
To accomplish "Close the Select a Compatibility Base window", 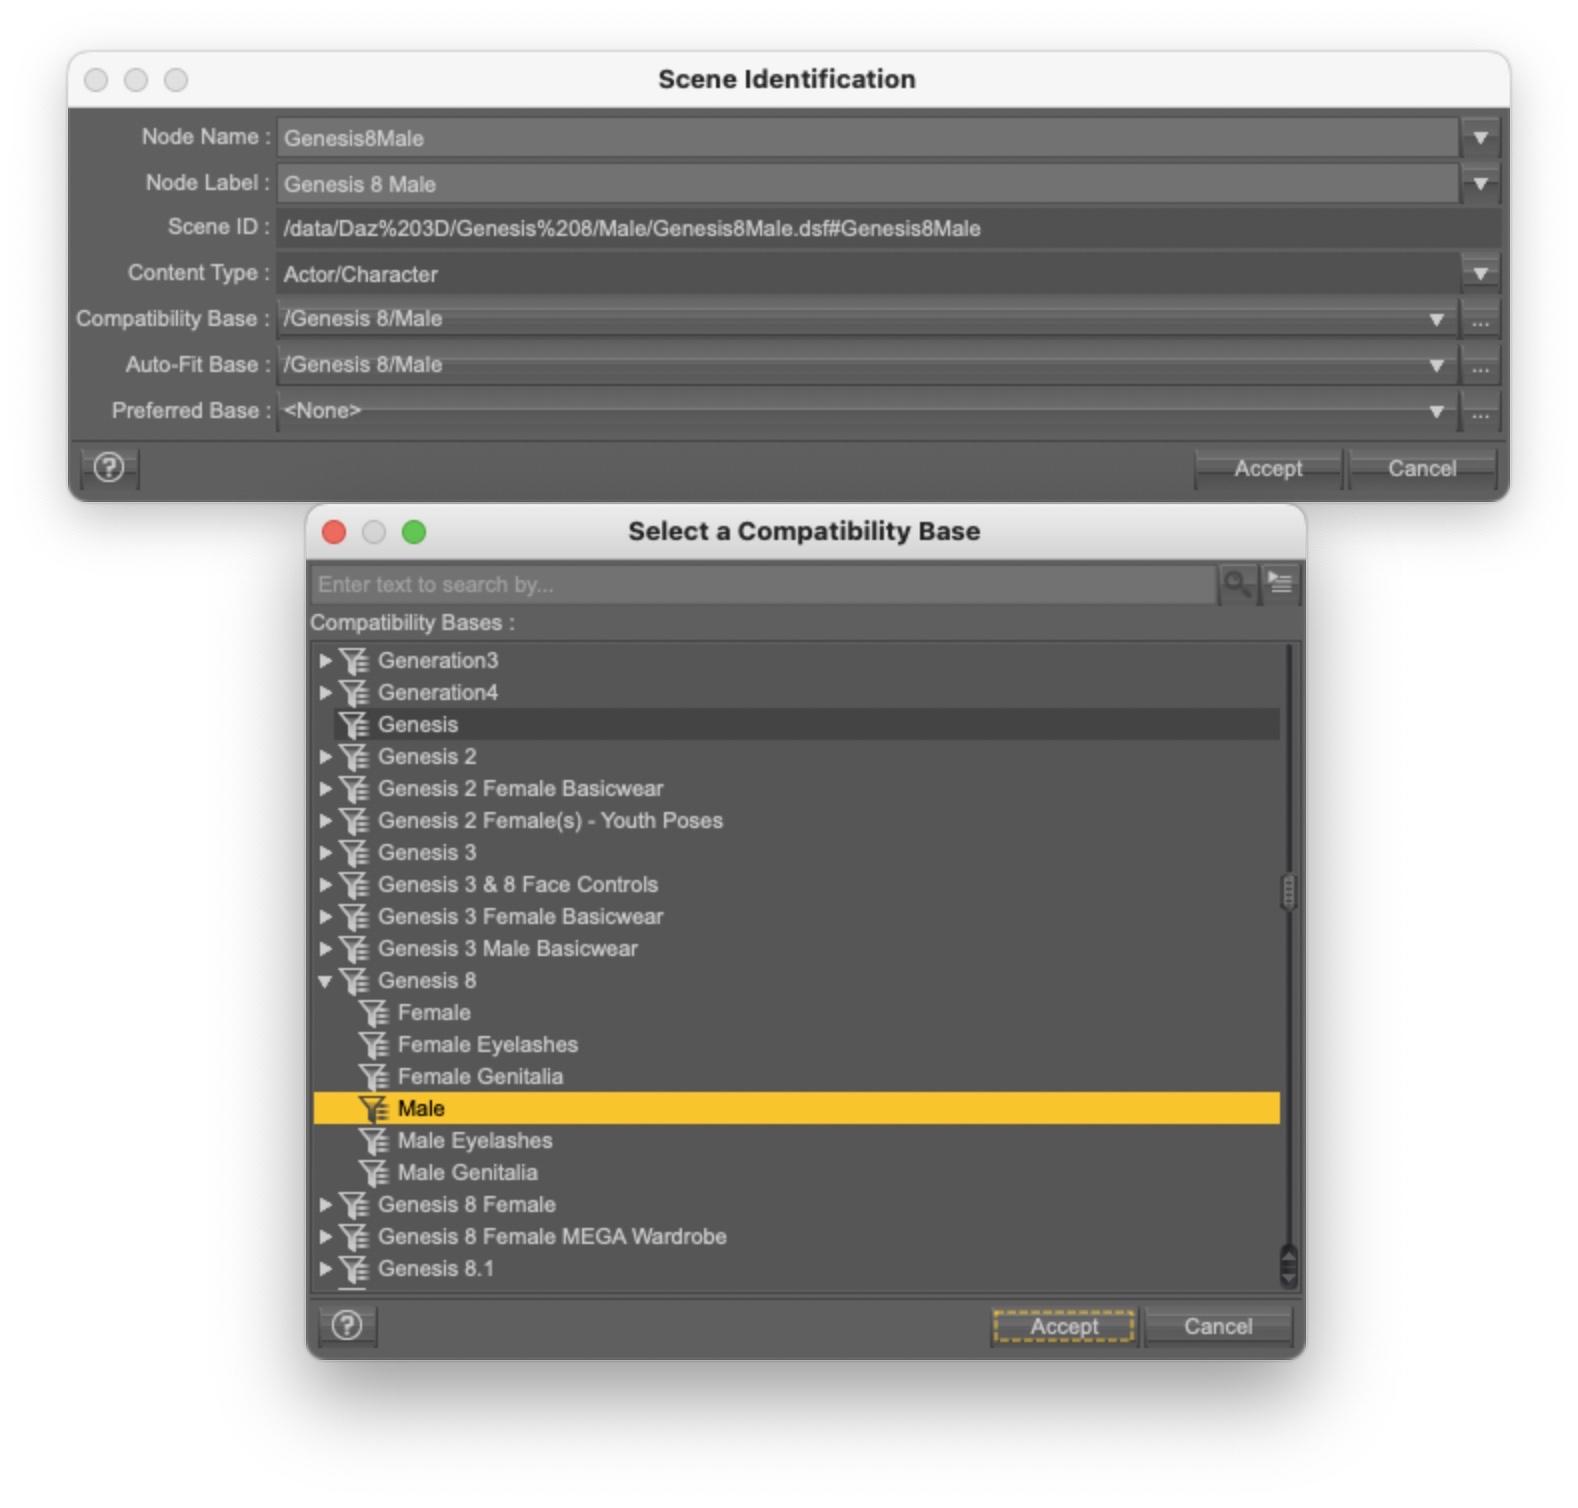I will [x=334, y=532].
